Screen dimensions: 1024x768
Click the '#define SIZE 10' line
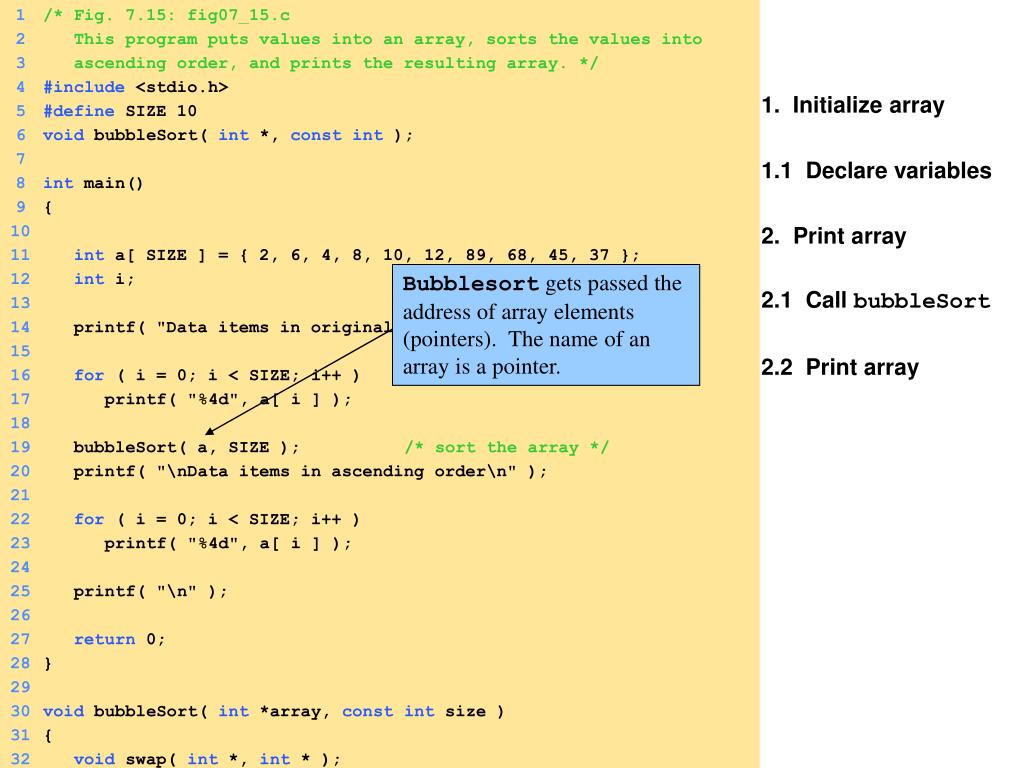[x=120, y=111]
